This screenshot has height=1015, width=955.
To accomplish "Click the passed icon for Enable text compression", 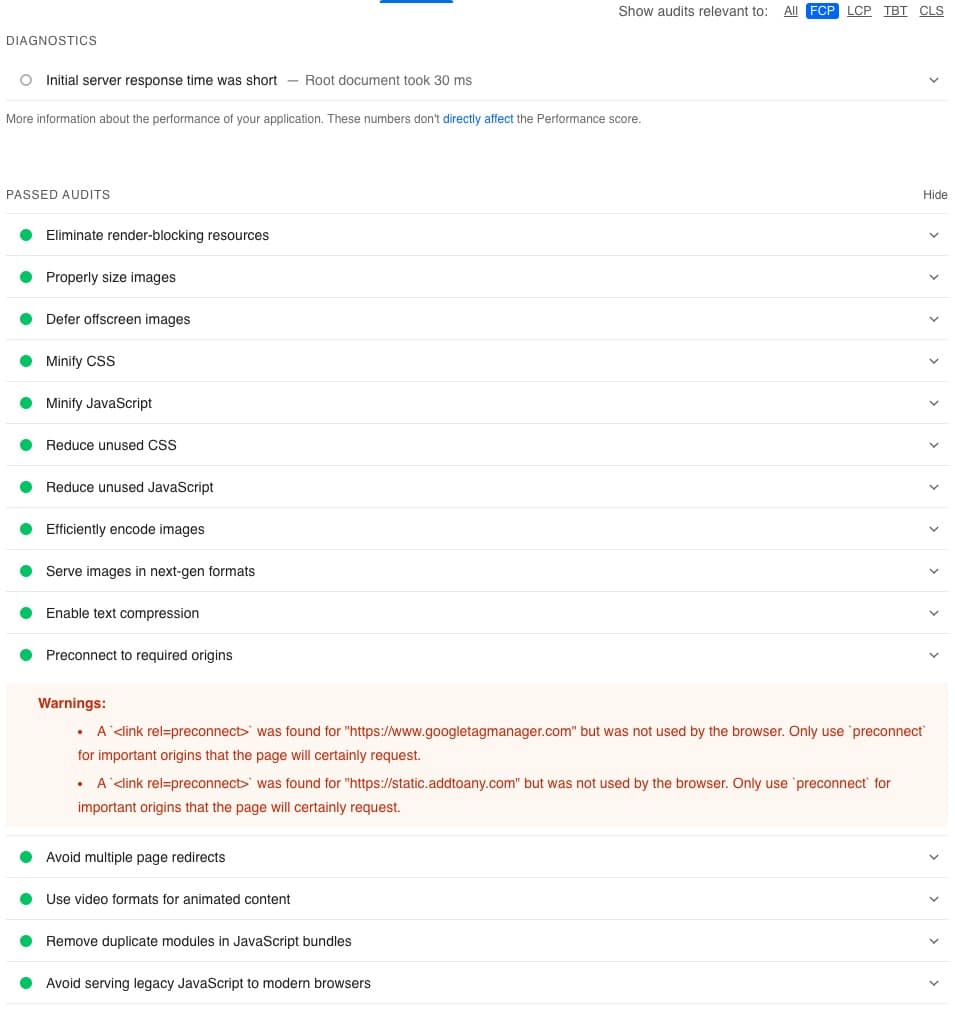I will 26,613.
